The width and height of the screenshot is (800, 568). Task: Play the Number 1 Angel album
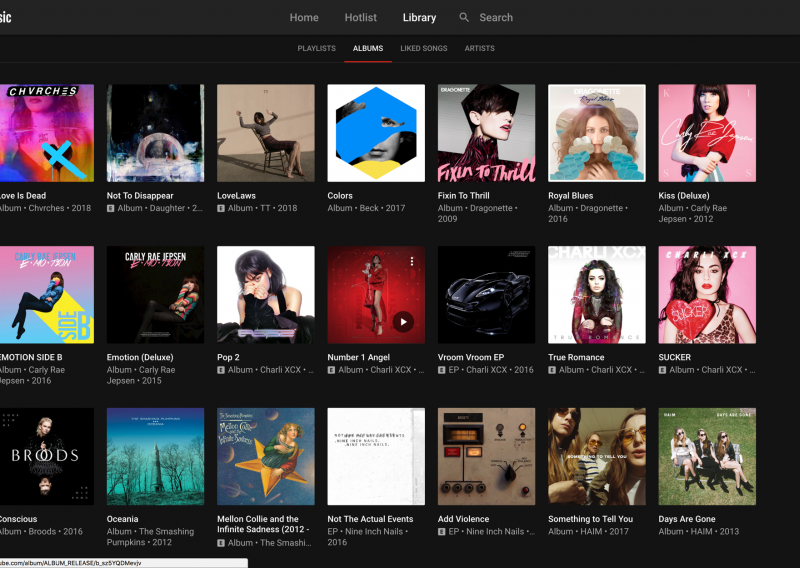[403, 322]
